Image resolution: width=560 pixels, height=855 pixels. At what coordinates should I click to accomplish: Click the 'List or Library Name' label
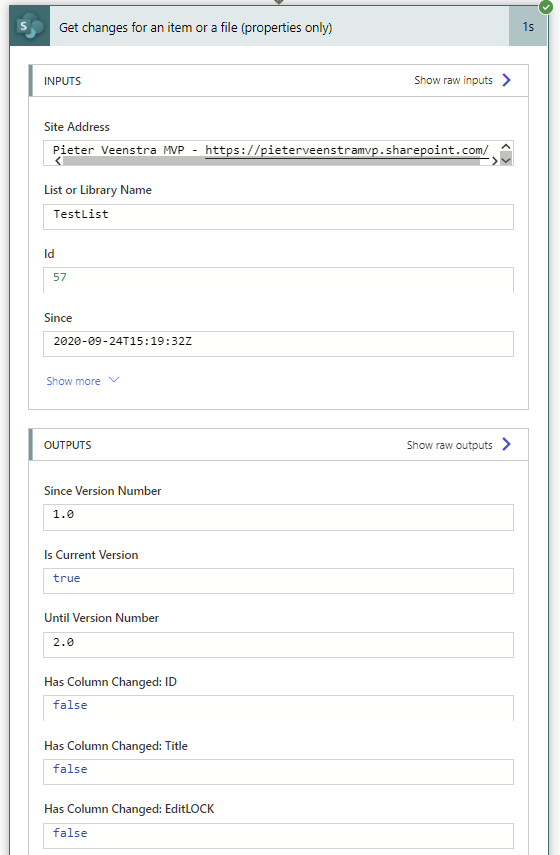coord(98,190)
